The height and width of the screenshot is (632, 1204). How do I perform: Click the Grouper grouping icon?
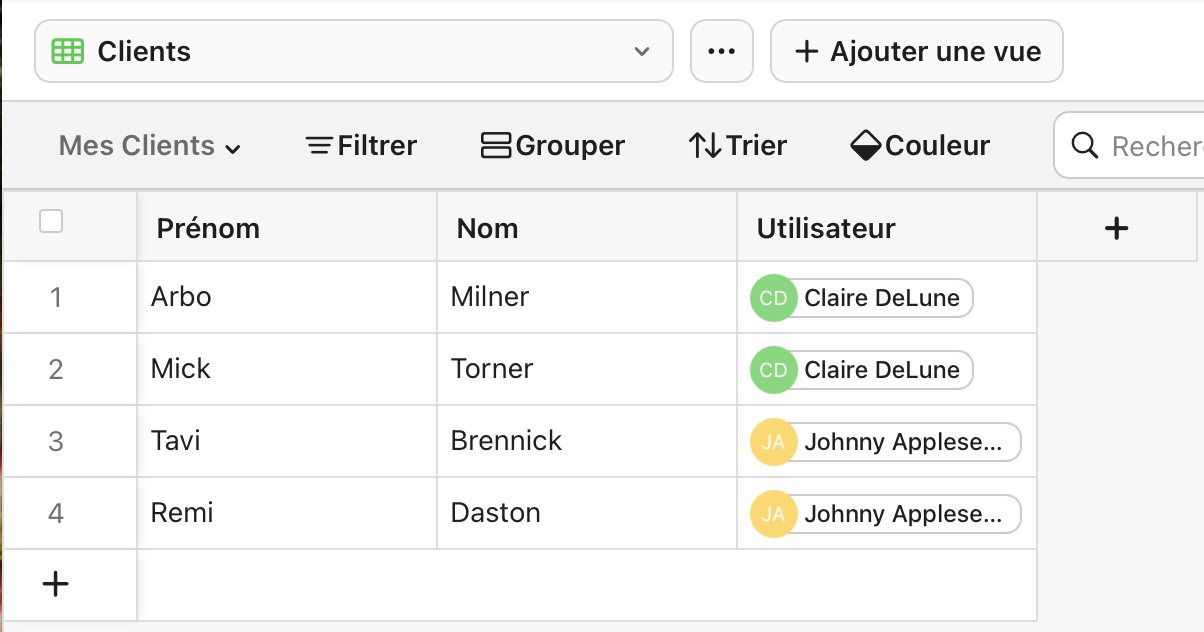pyautogui.click(x=495, y=145)
